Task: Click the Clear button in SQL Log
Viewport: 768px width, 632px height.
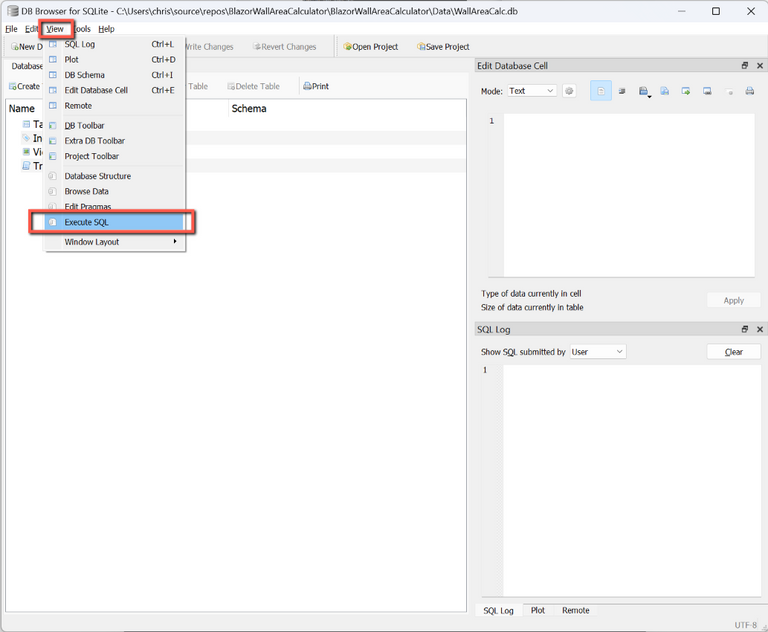Action: [734, 352]
